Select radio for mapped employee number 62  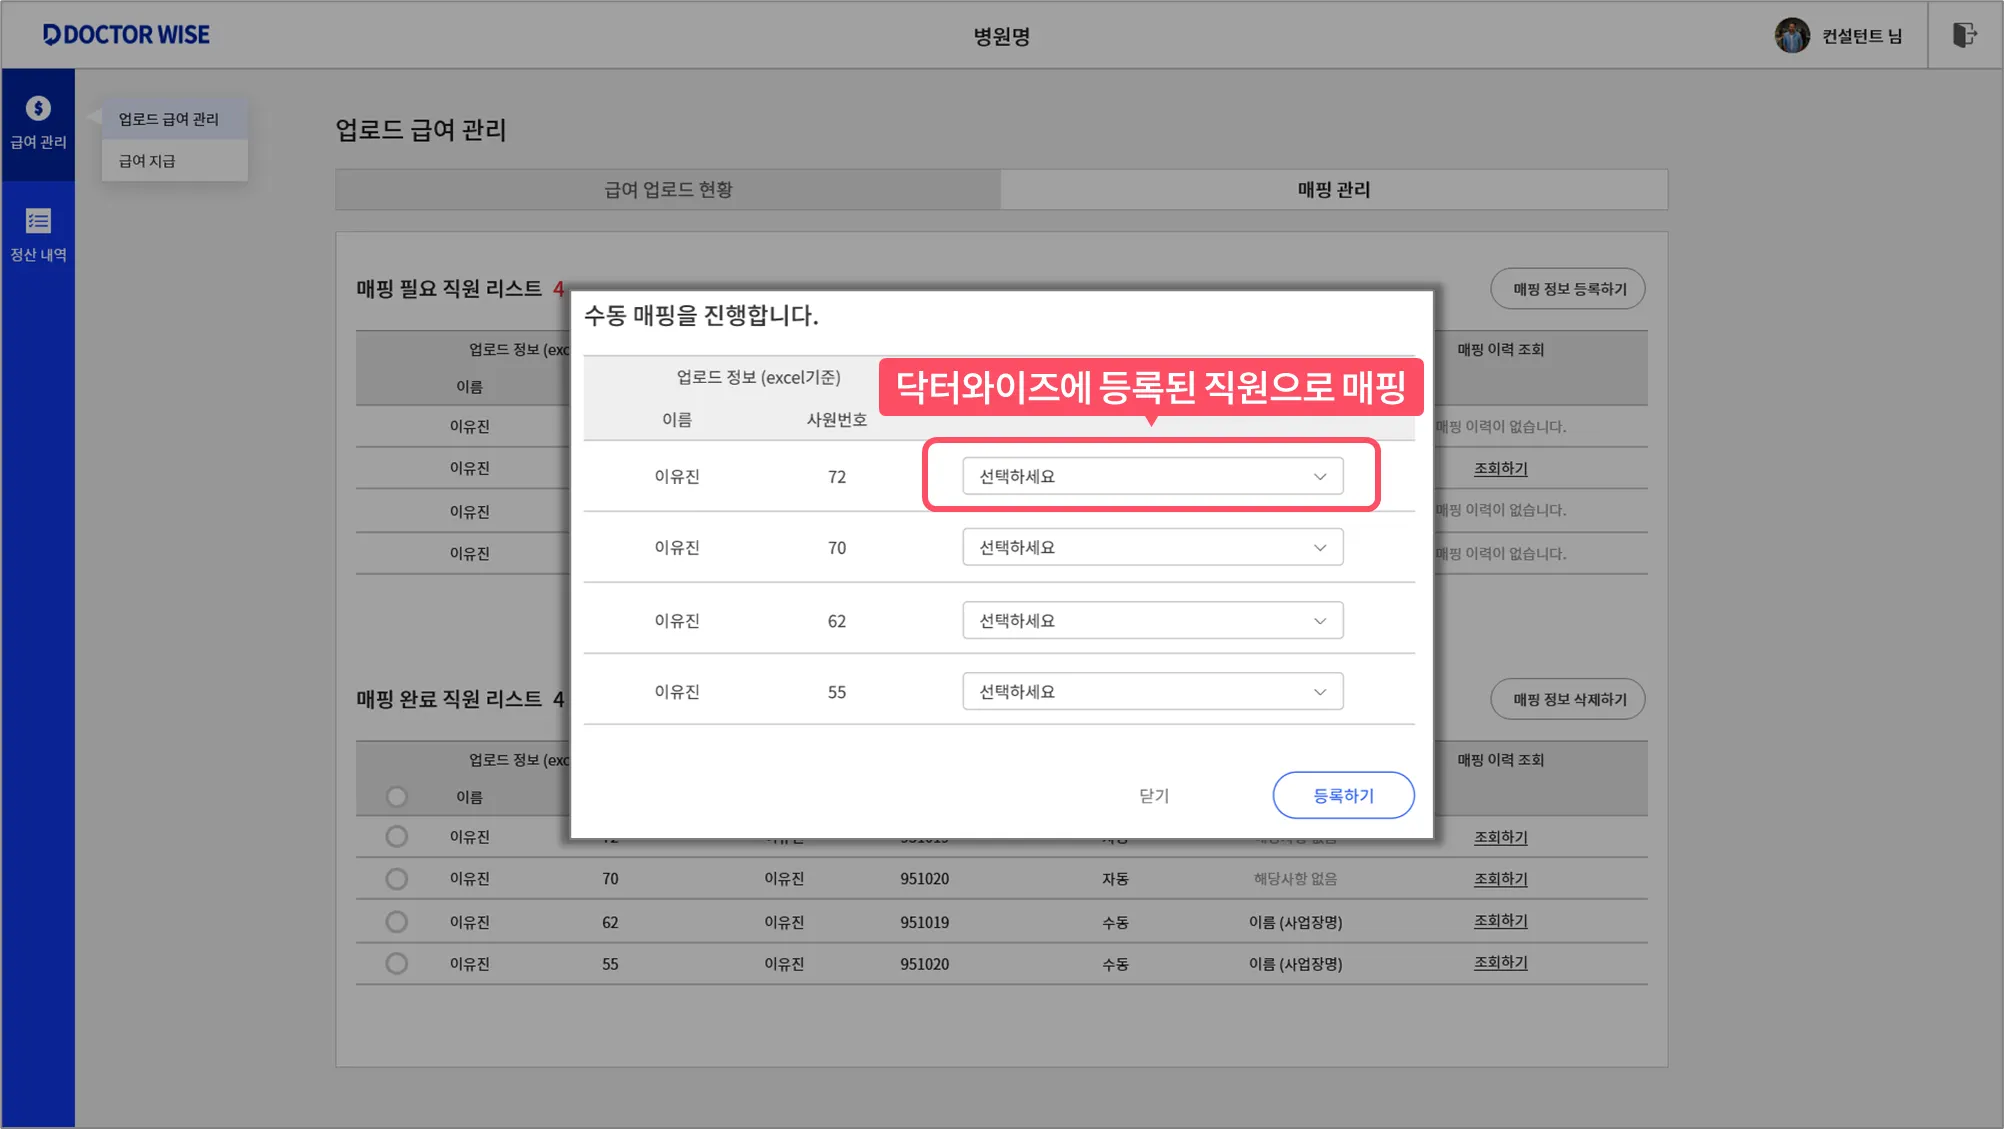tap(397, 922)
